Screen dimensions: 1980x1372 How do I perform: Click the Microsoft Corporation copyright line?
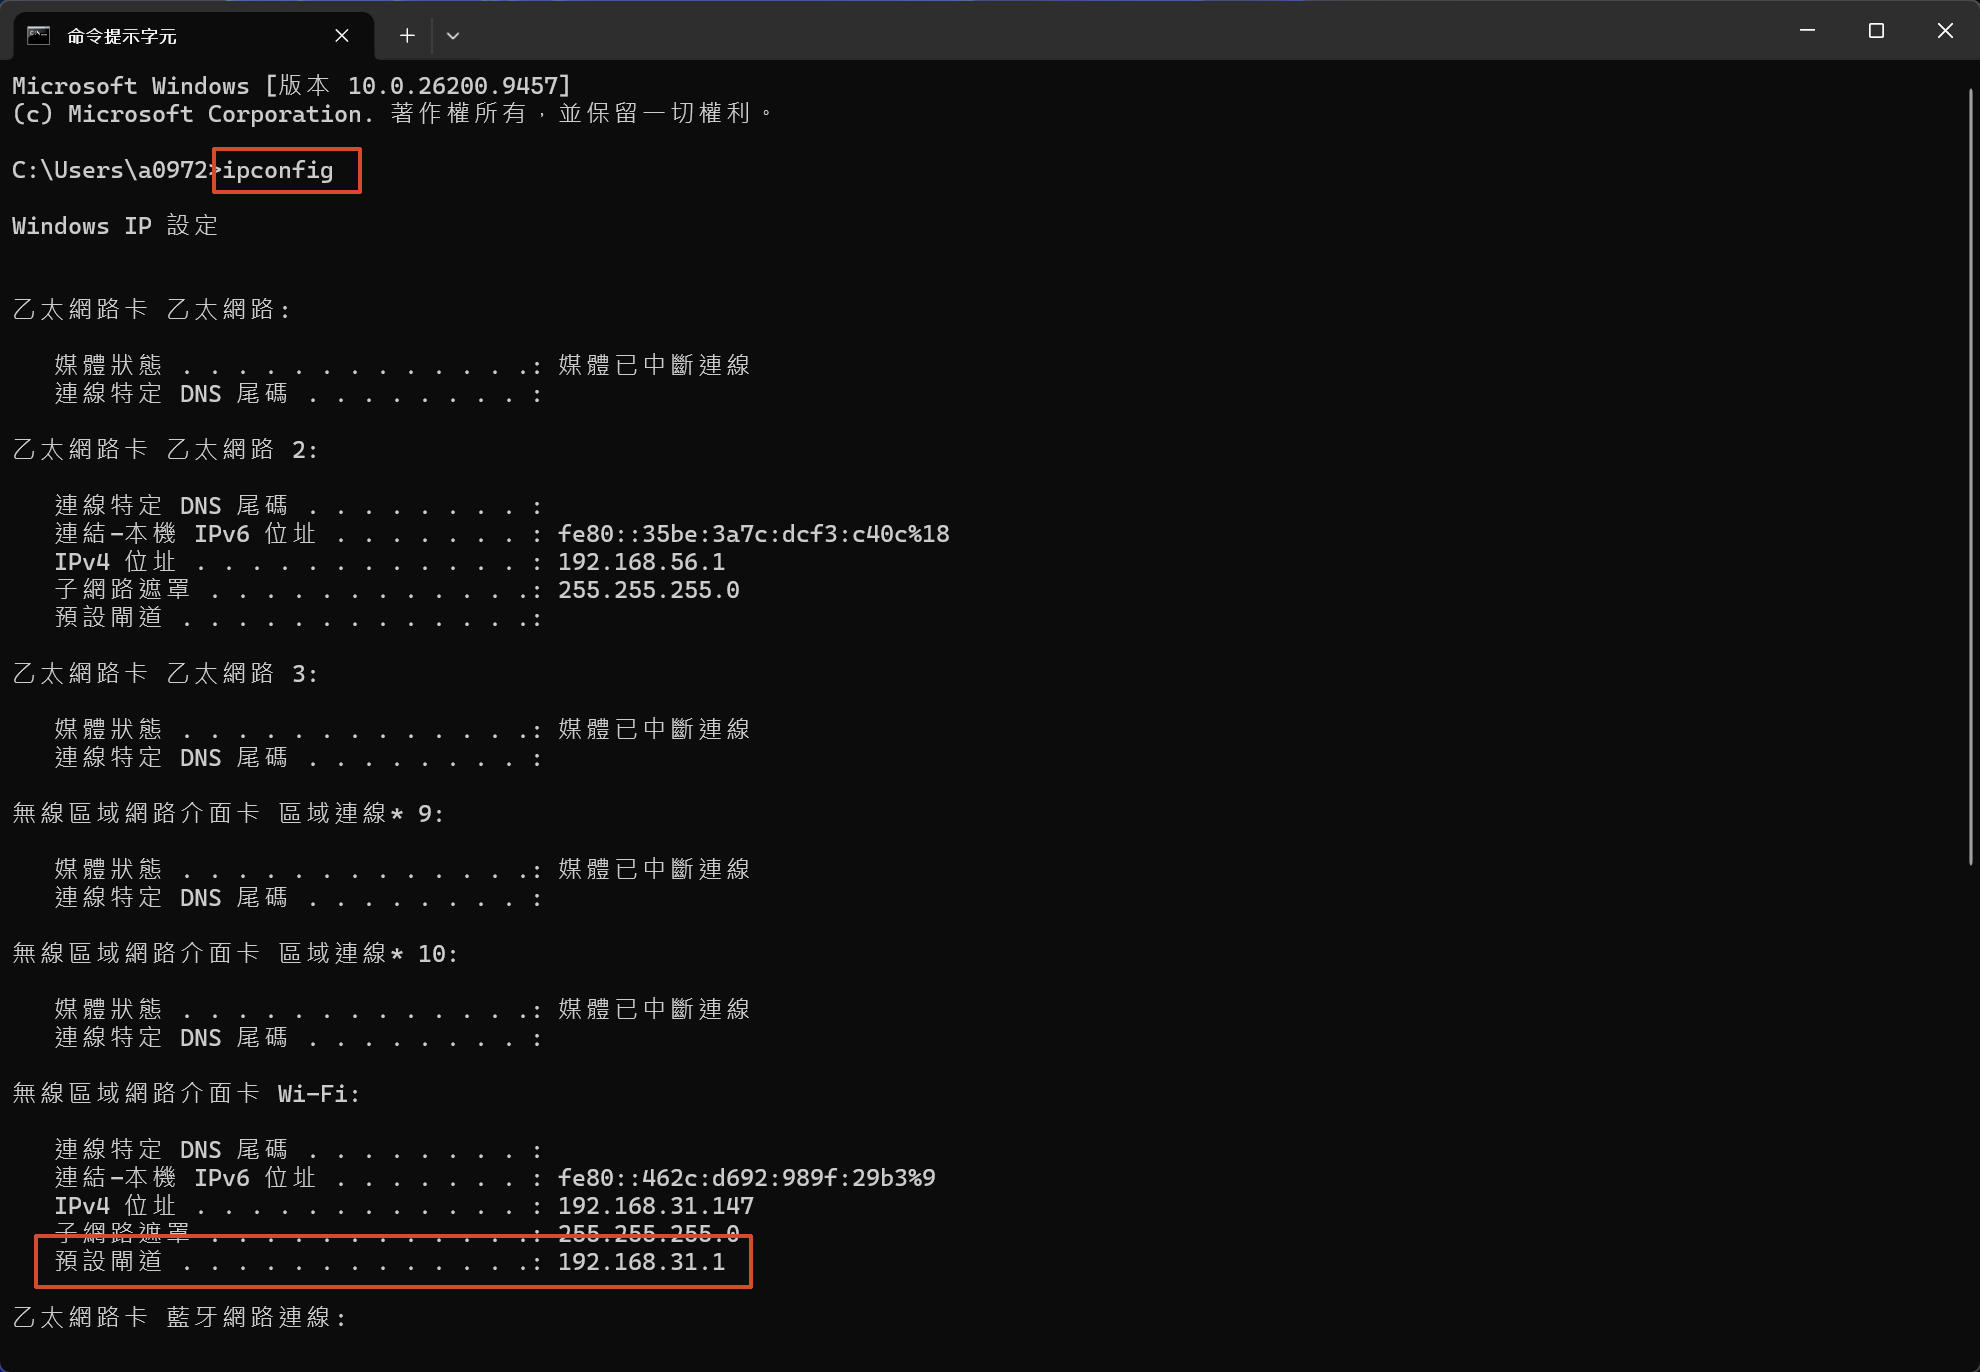pos(392,114)
